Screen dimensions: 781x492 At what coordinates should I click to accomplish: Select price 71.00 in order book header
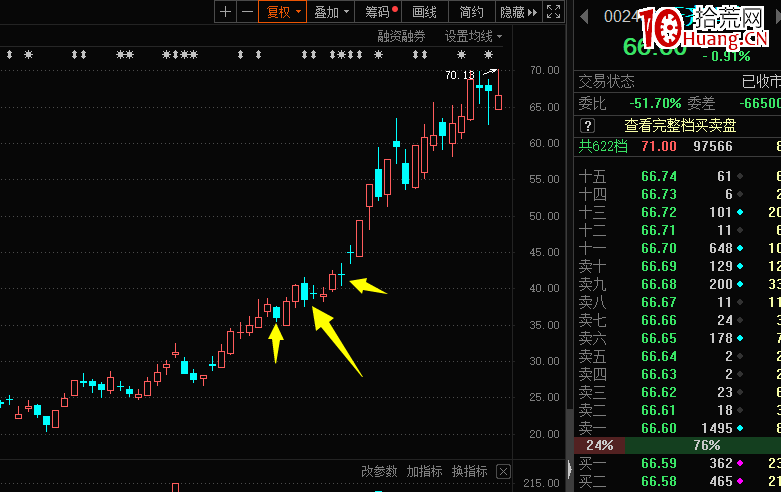[x=658, y=146]
